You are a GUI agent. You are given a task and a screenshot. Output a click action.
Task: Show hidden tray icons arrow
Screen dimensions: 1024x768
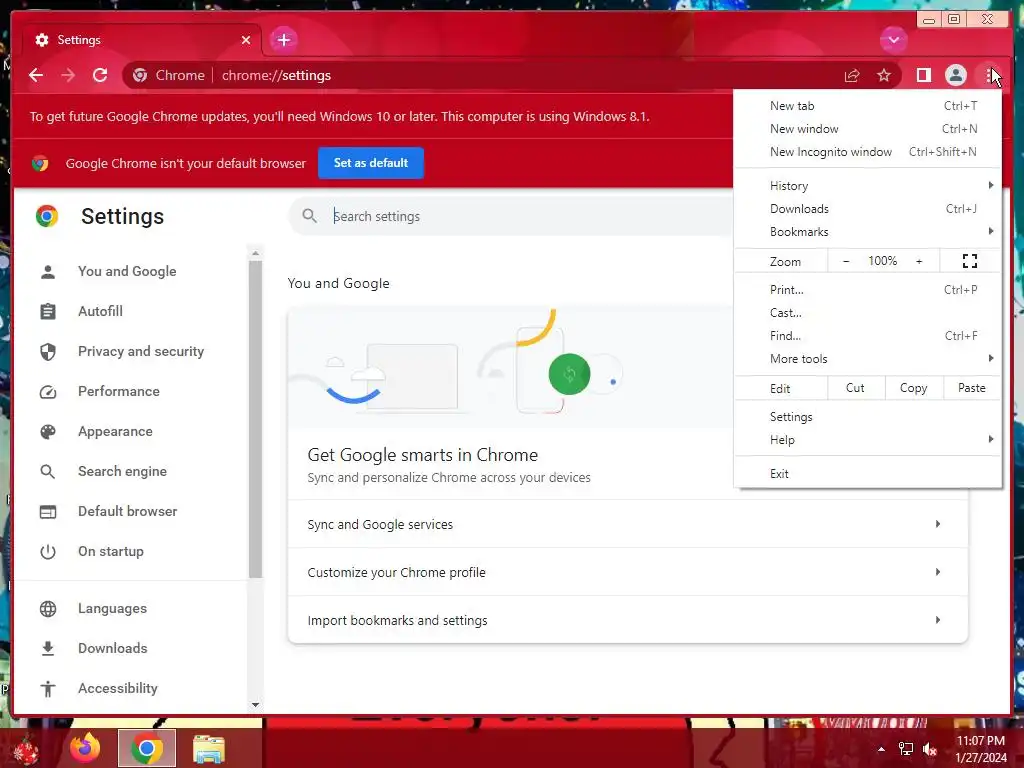point(882,749)
